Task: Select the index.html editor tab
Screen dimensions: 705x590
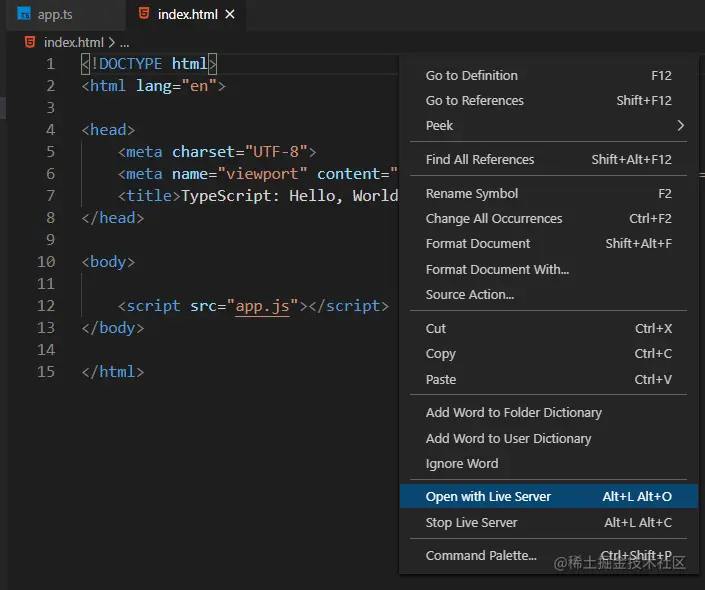Action: point(187,14)
